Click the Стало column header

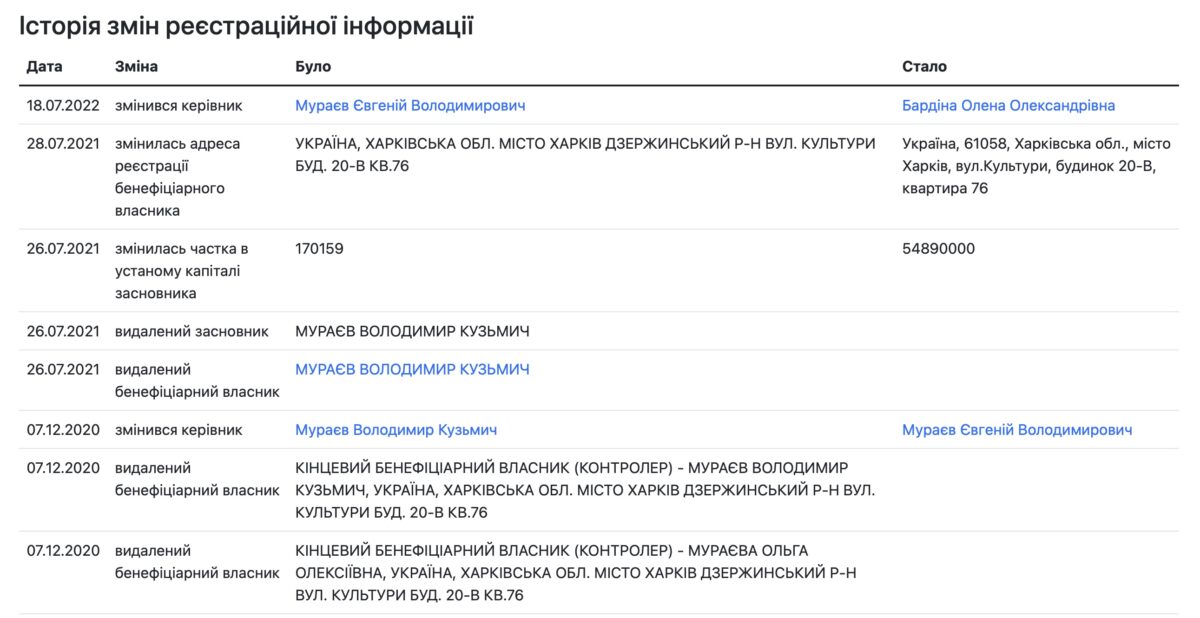coord(924,66)
